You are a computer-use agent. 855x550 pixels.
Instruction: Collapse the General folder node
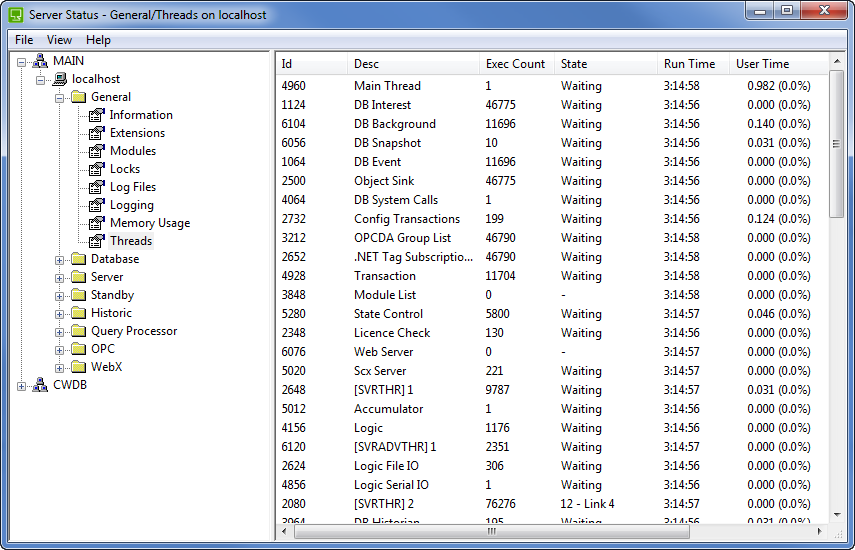coord(59,97)
